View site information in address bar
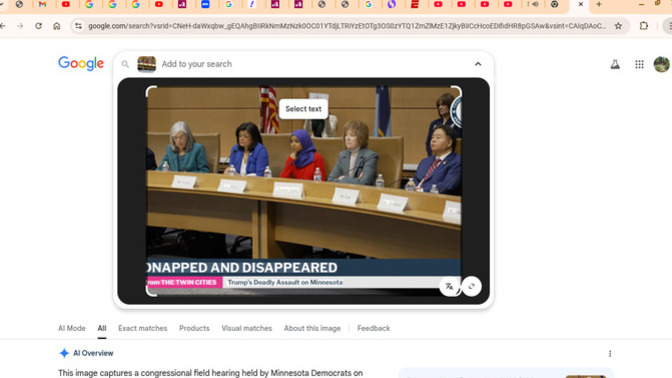 click(x=78, y=26)
